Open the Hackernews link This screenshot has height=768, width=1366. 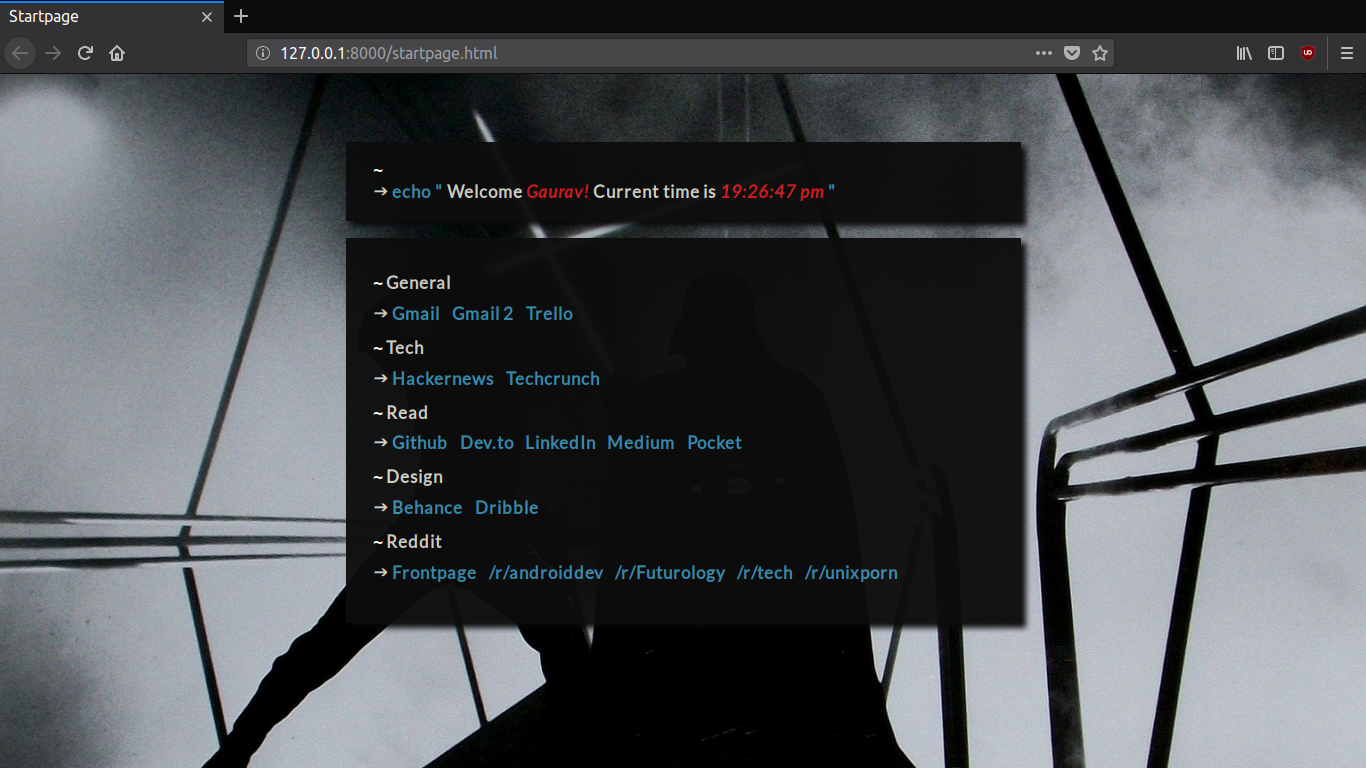443,378
